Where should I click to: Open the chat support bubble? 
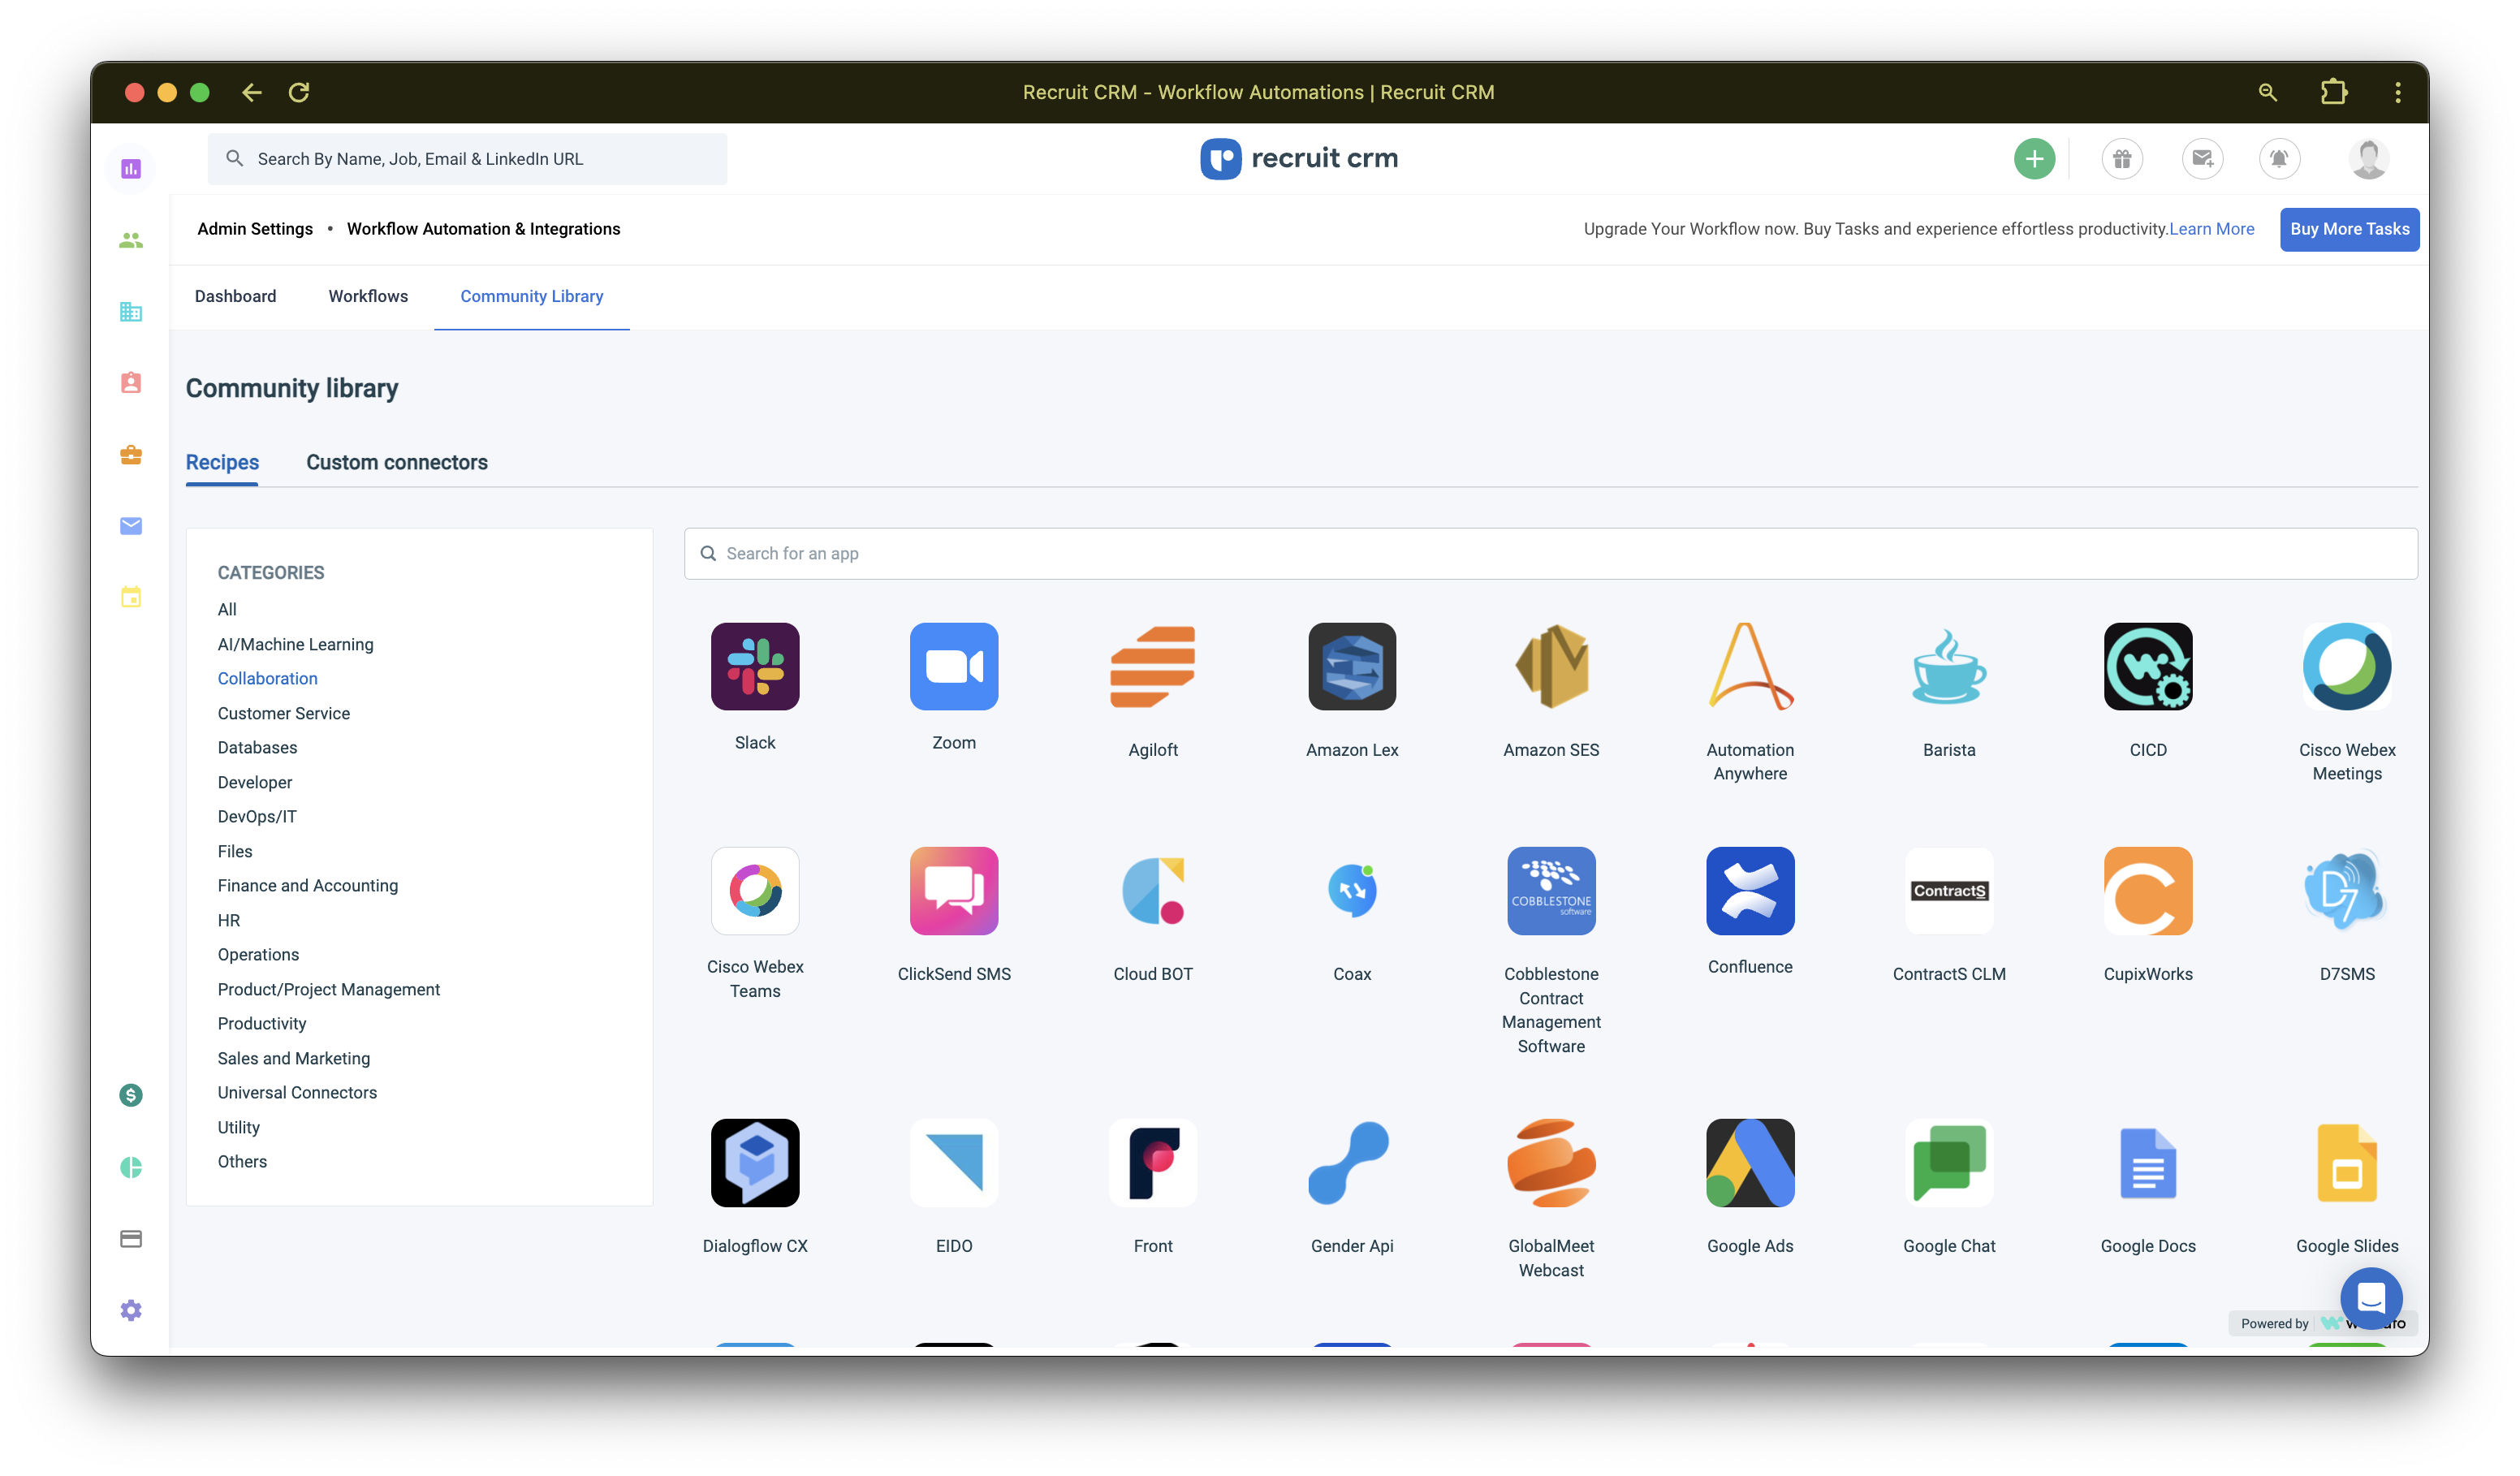pos(2371,1299)
